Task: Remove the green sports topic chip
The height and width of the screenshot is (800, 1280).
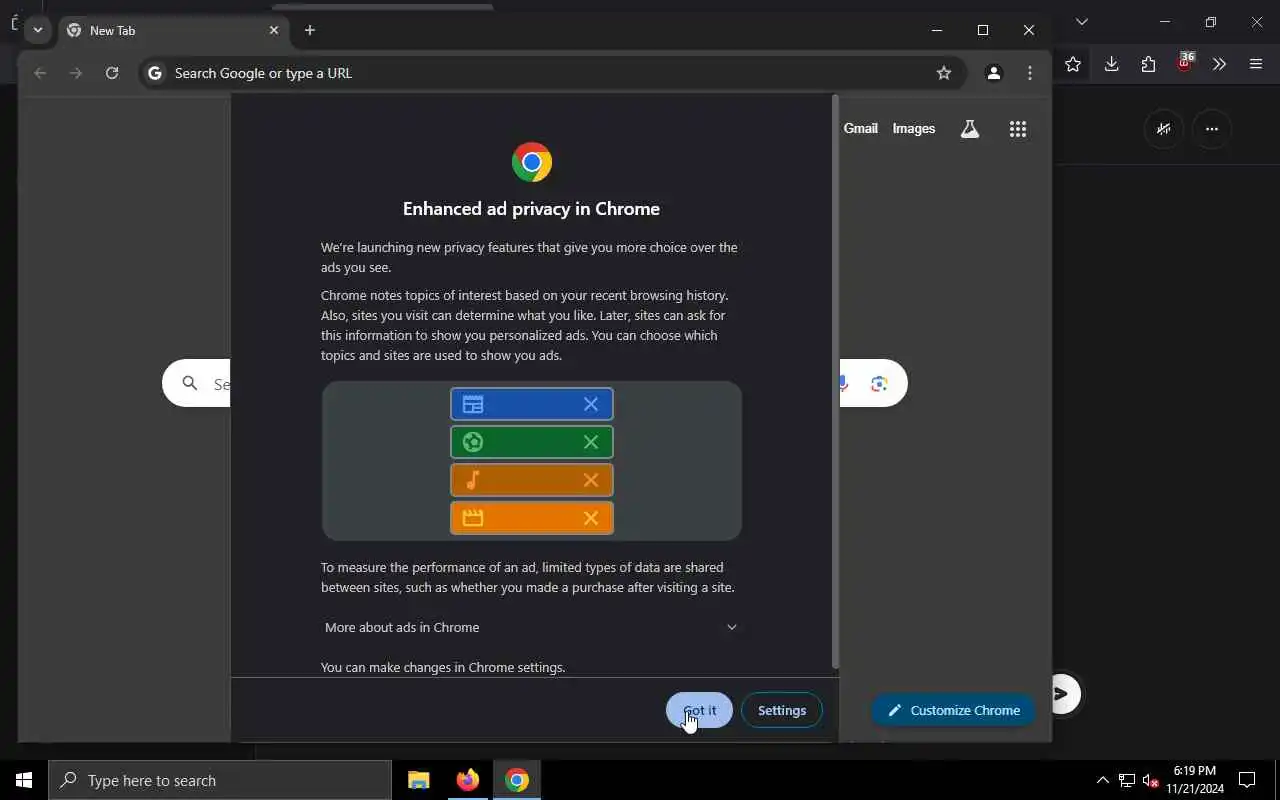Action: [591, 442]
